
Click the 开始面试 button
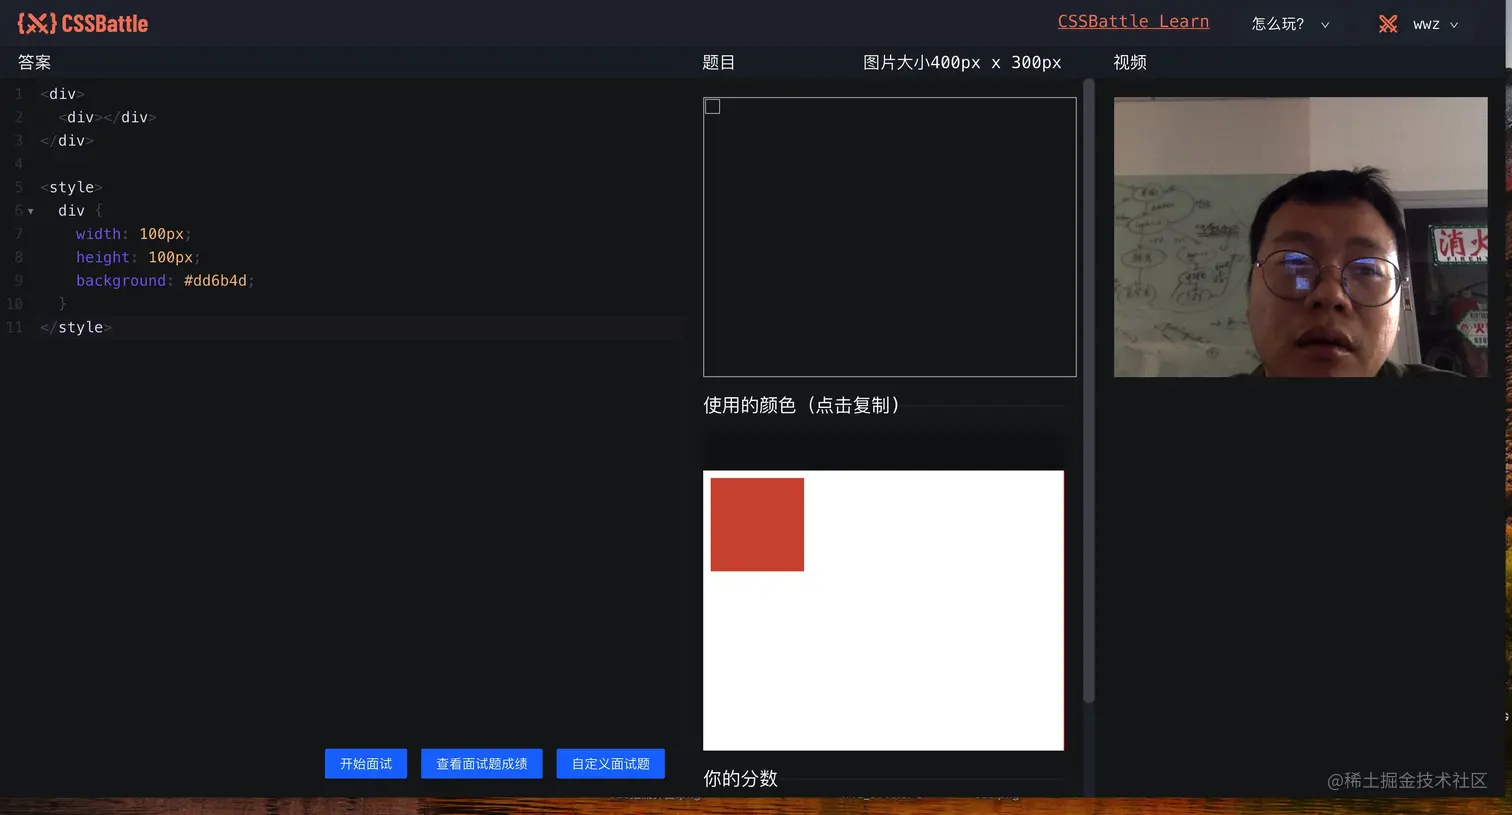(x=365, y=763)
